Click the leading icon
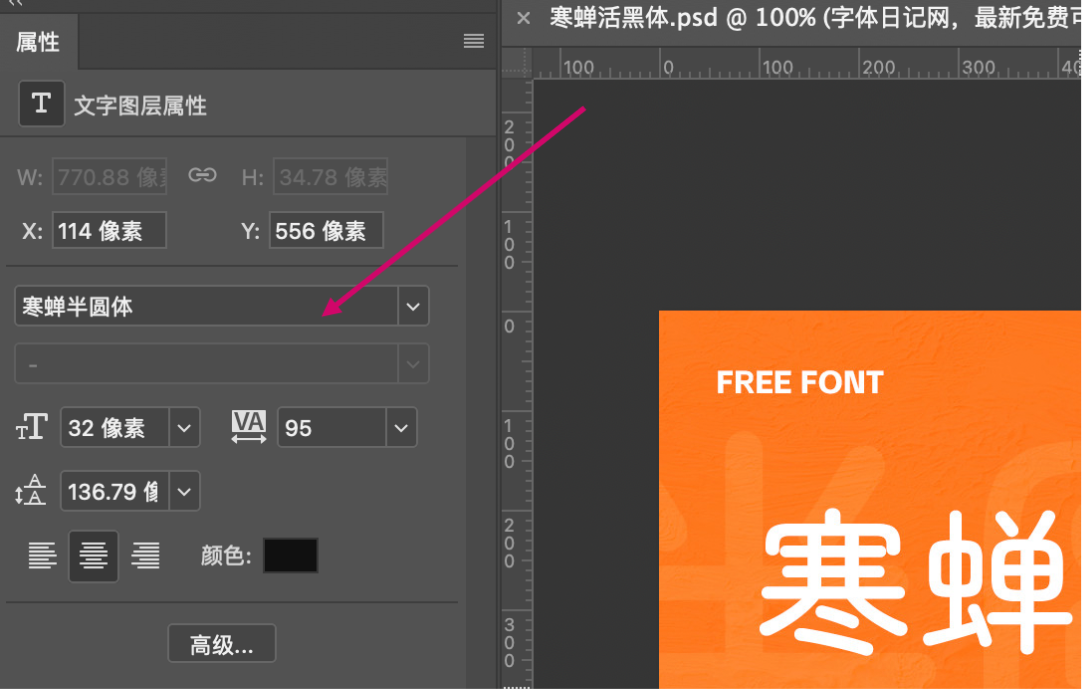This screenshot has width=1086, height=691. 30,491
